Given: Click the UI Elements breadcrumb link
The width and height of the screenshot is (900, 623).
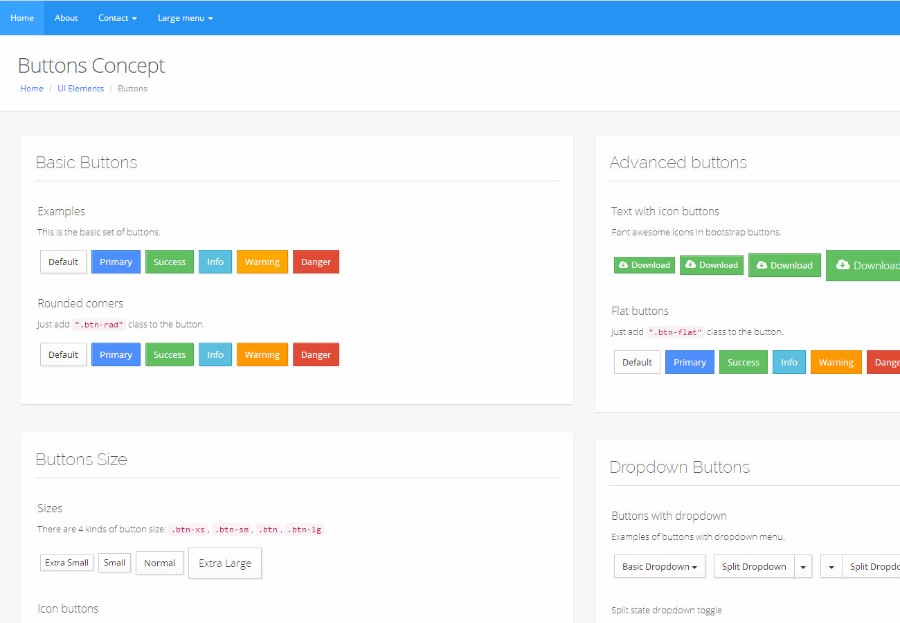Looking at the screenshot, I should coord(80,88).
